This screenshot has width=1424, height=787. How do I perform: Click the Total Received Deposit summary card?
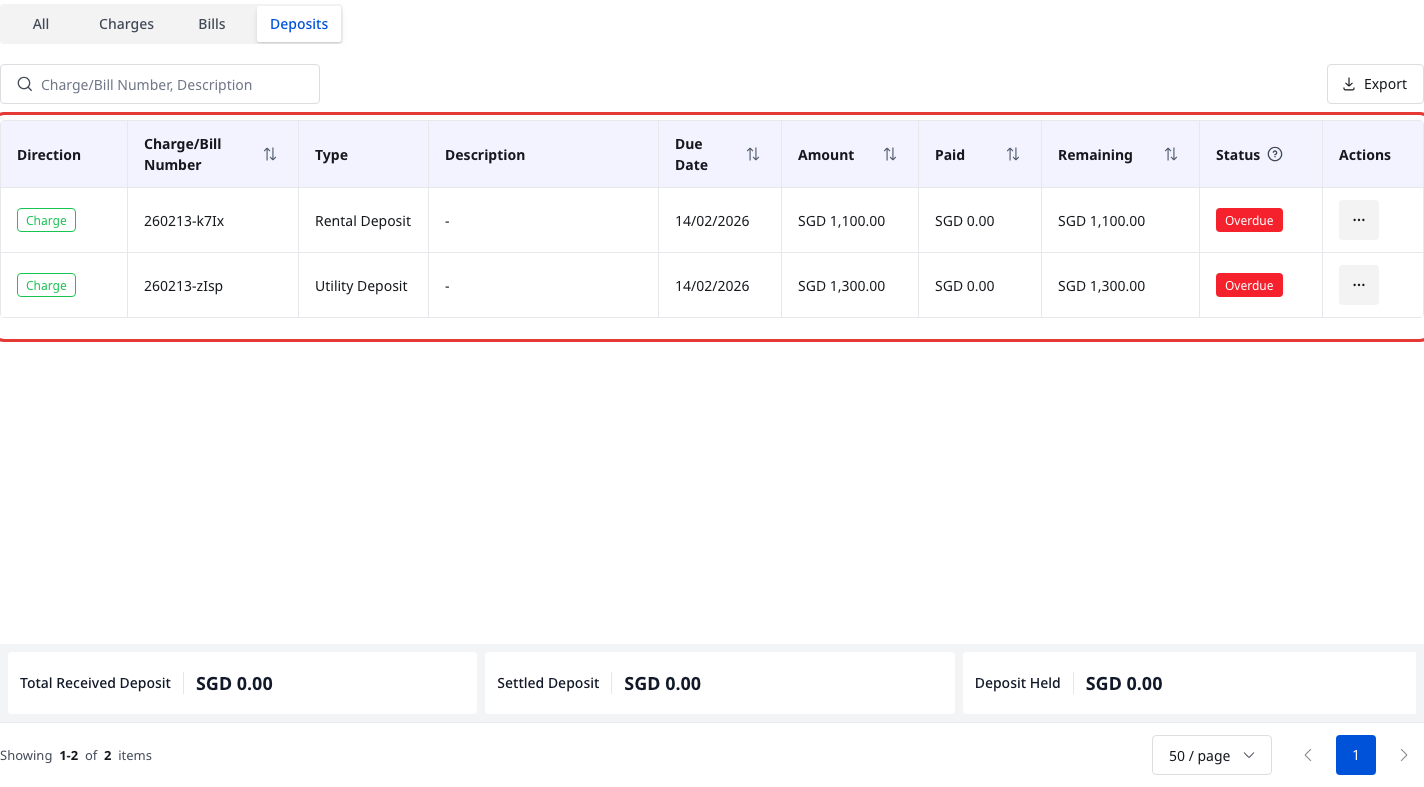tap(242, 683)
